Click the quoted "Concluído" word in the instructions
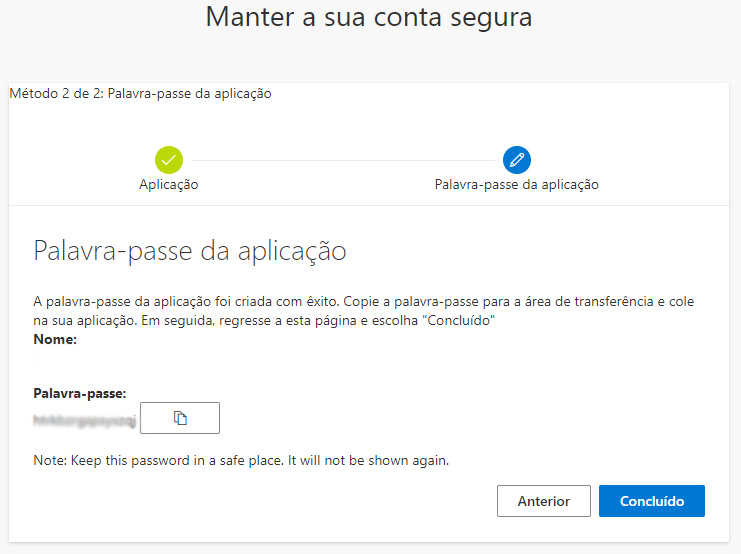The height and width of the screenshot is (554, 741). (x=463, y=320)
